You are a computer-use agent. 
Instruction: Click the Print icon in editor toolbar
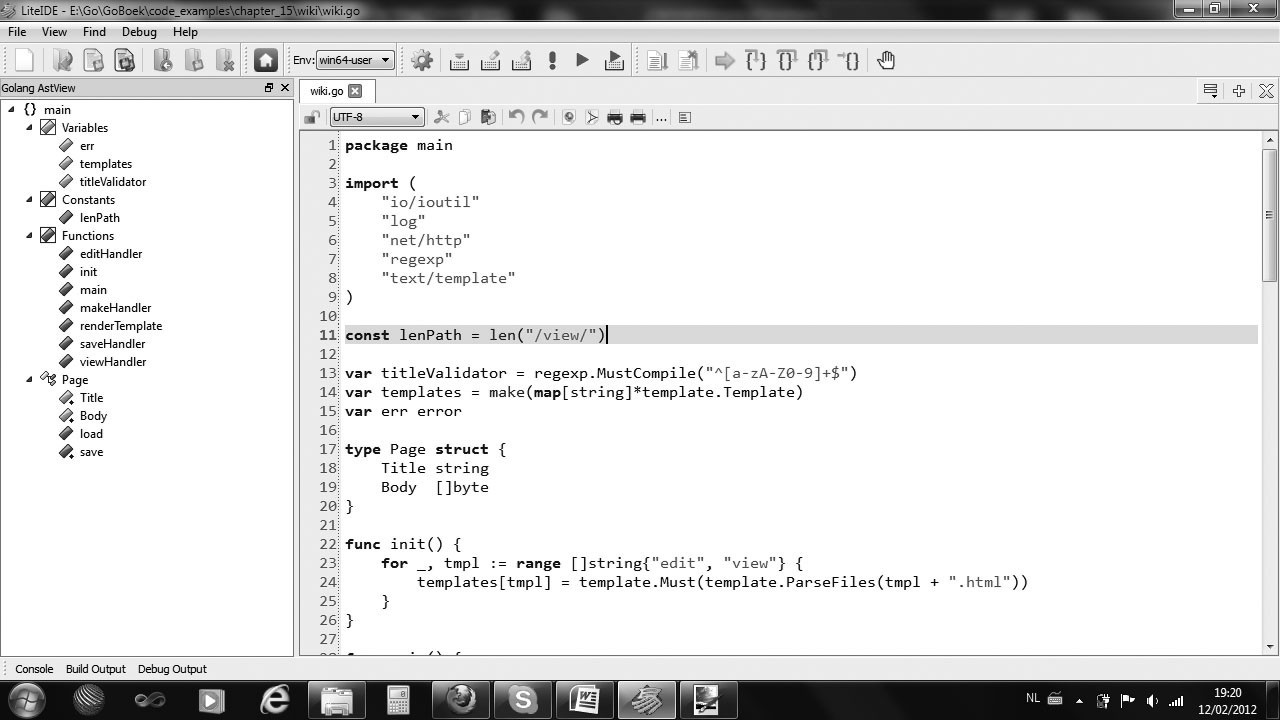[x=615, y=117]
